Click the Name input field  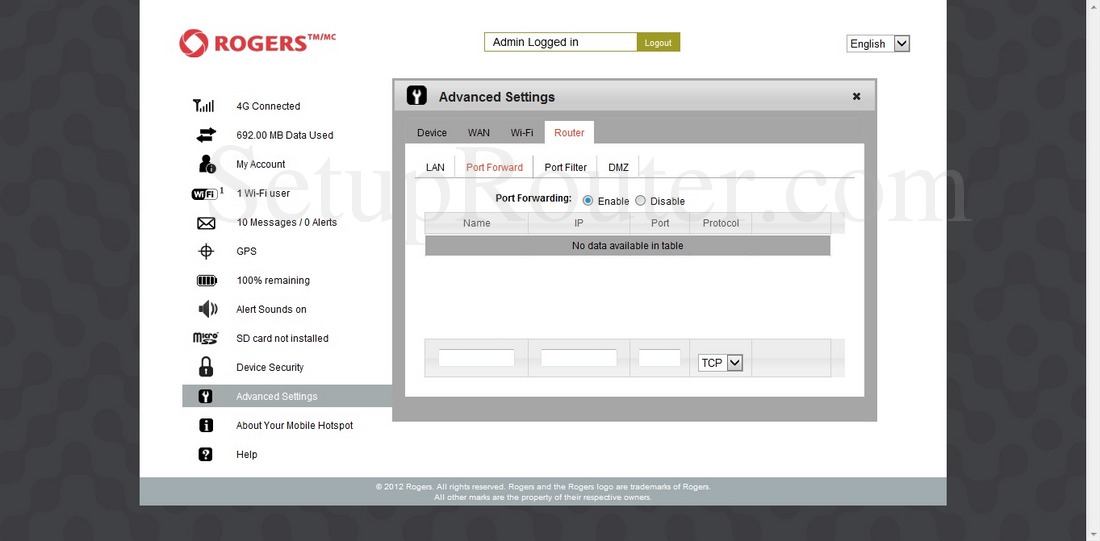coord(476,358)
